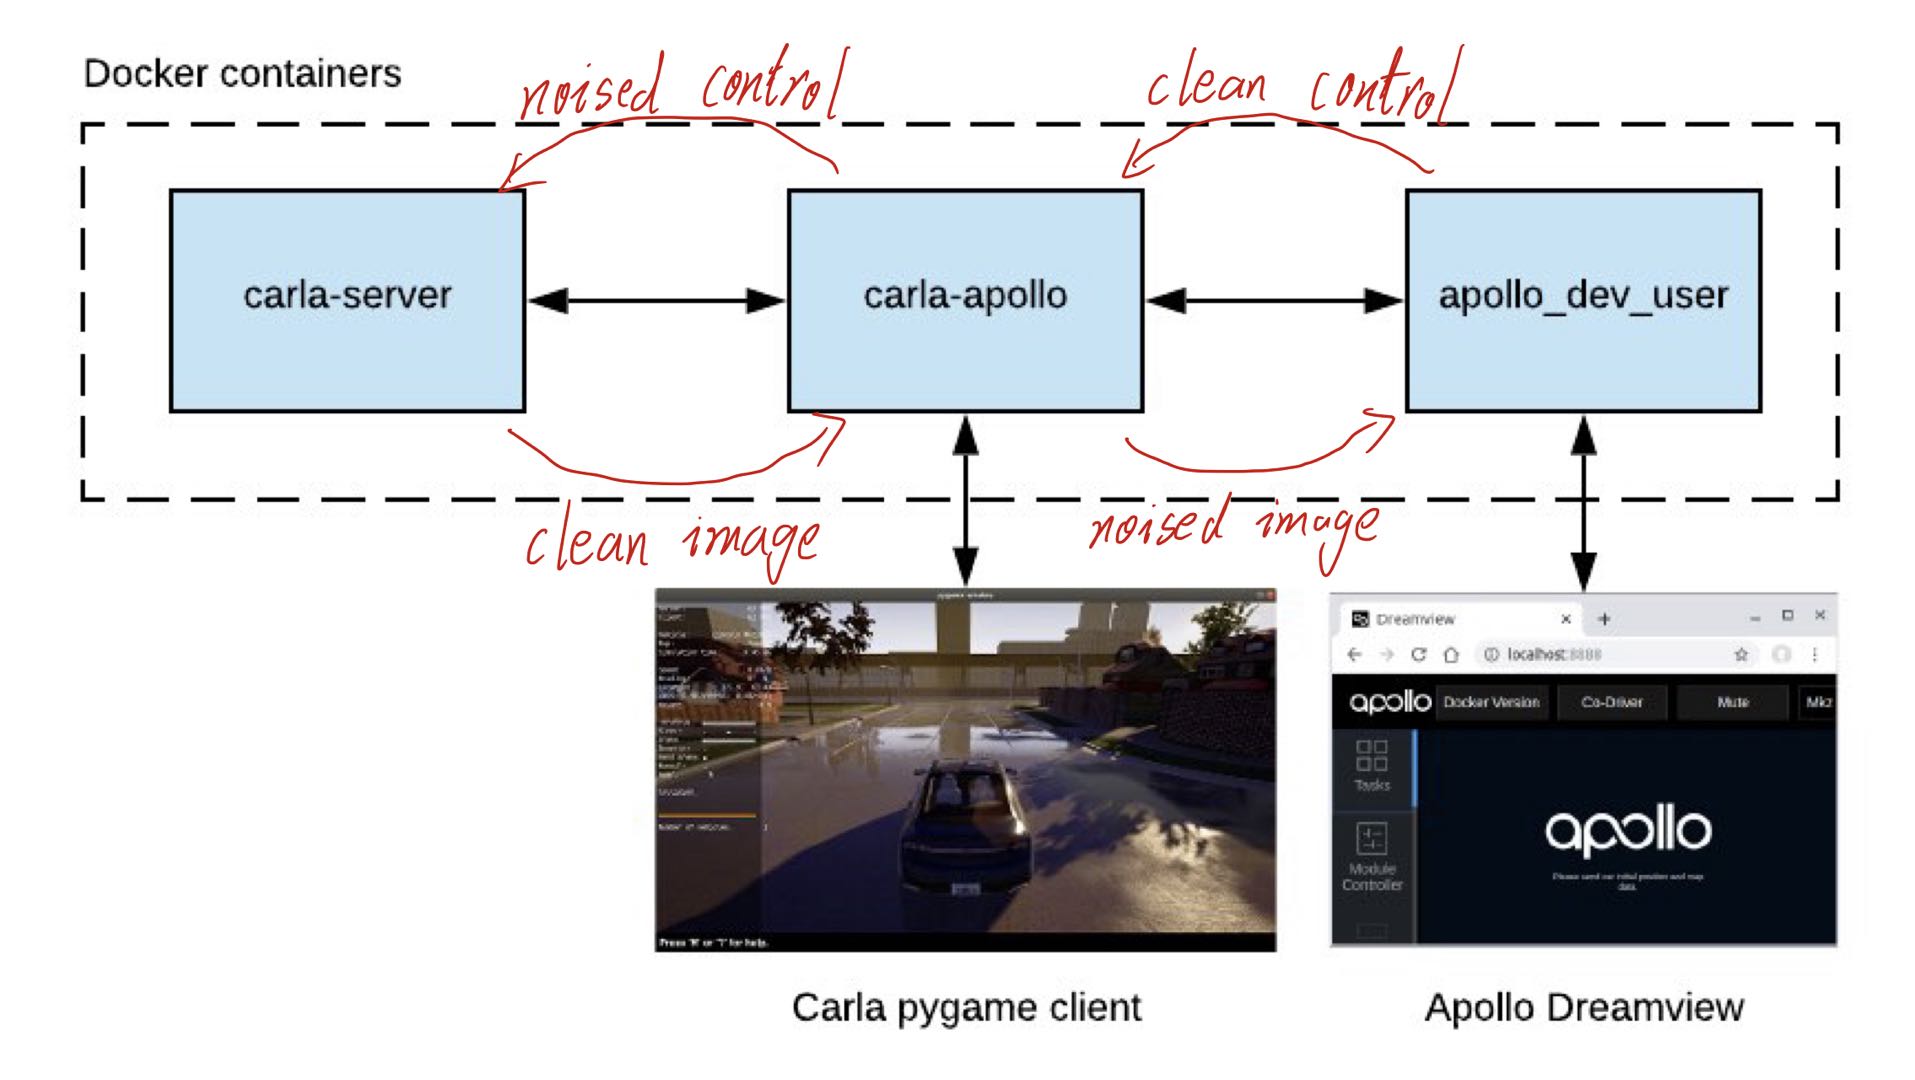This screenshot has width=1915, height=1080.
Task: Click the back navigation arrow in the browser
Action: [x=1353, y=654]
